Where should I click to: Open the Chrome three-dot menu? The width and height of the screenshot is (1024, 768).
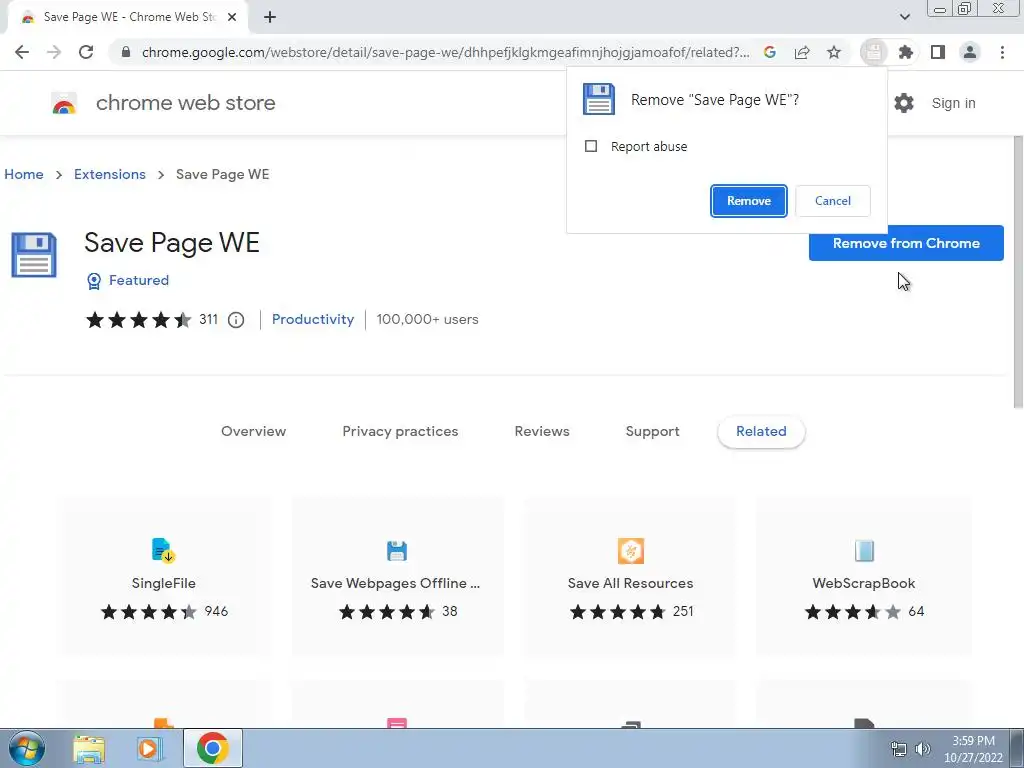[1002, 52]
